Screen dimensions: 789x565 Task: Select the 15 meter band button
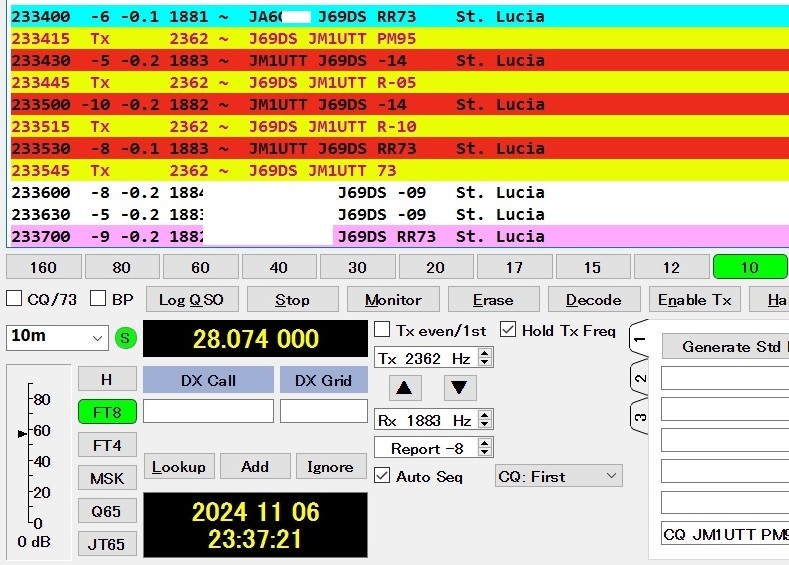pyautogui.click(x=593, y=267)
